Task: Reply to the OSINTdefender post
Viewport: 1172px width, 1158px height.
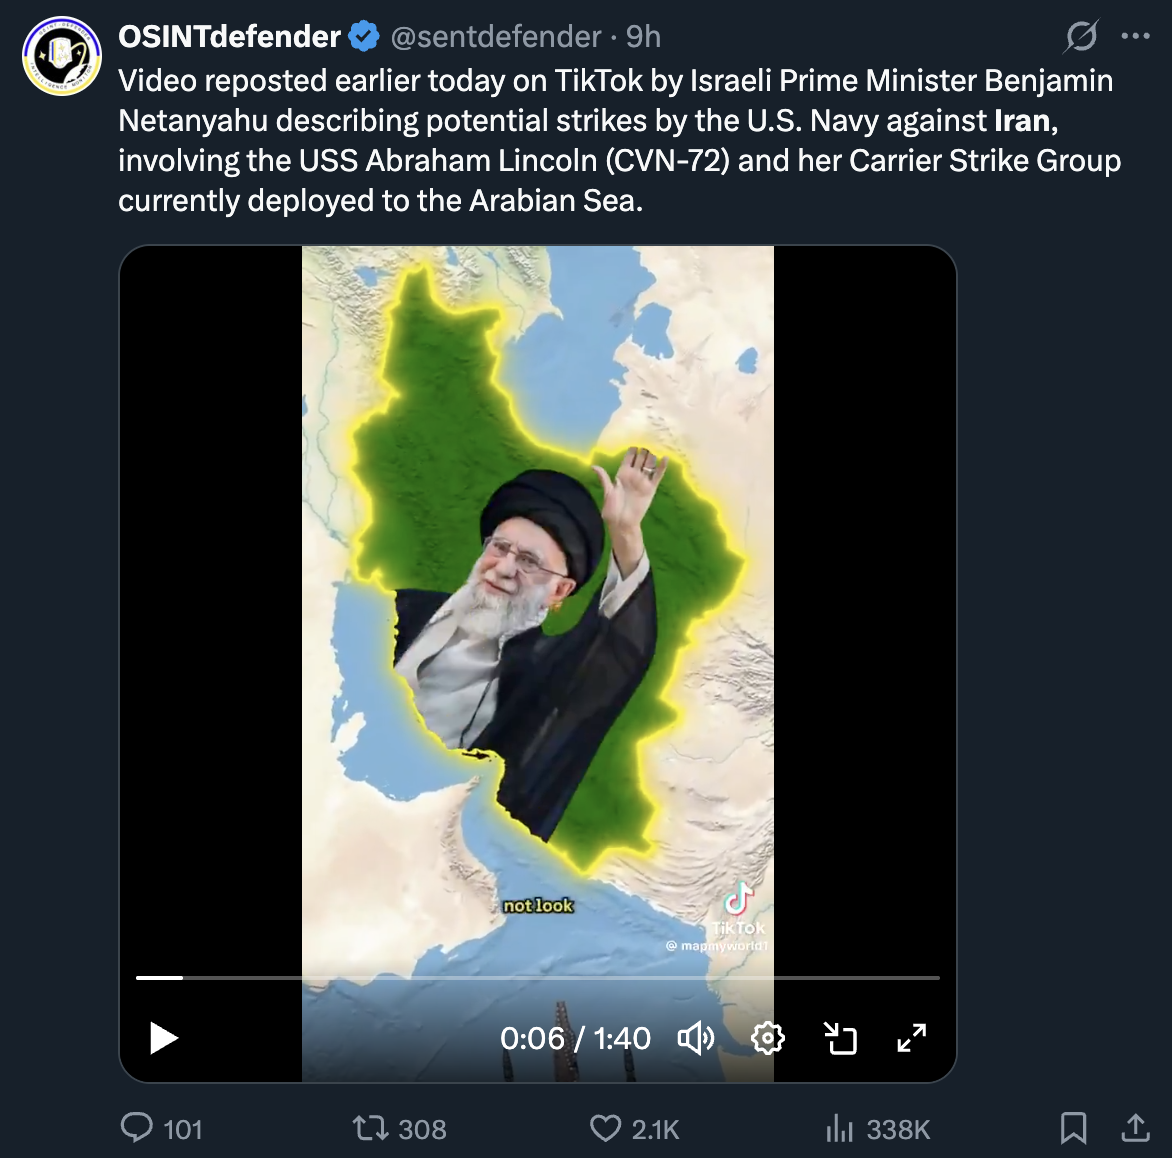Action: tap(137, 1128)
